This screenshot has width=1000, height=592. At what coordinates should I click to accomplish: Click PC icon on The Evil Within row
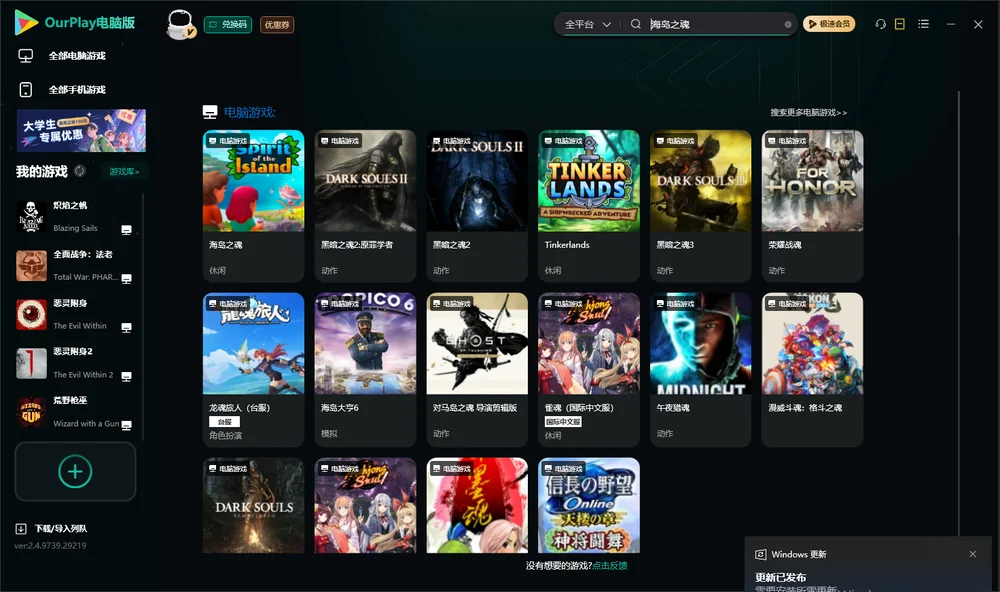point(126,328)
